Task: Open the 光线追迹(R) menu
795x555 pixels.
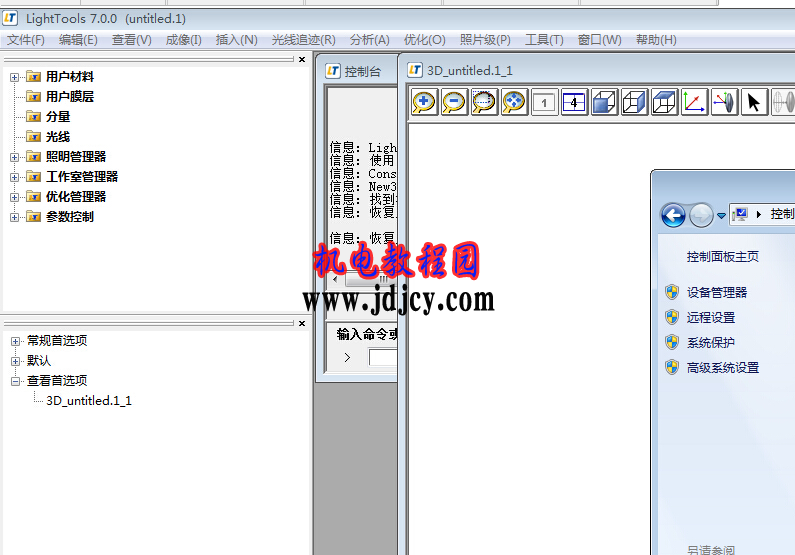Action: (304, 40)
